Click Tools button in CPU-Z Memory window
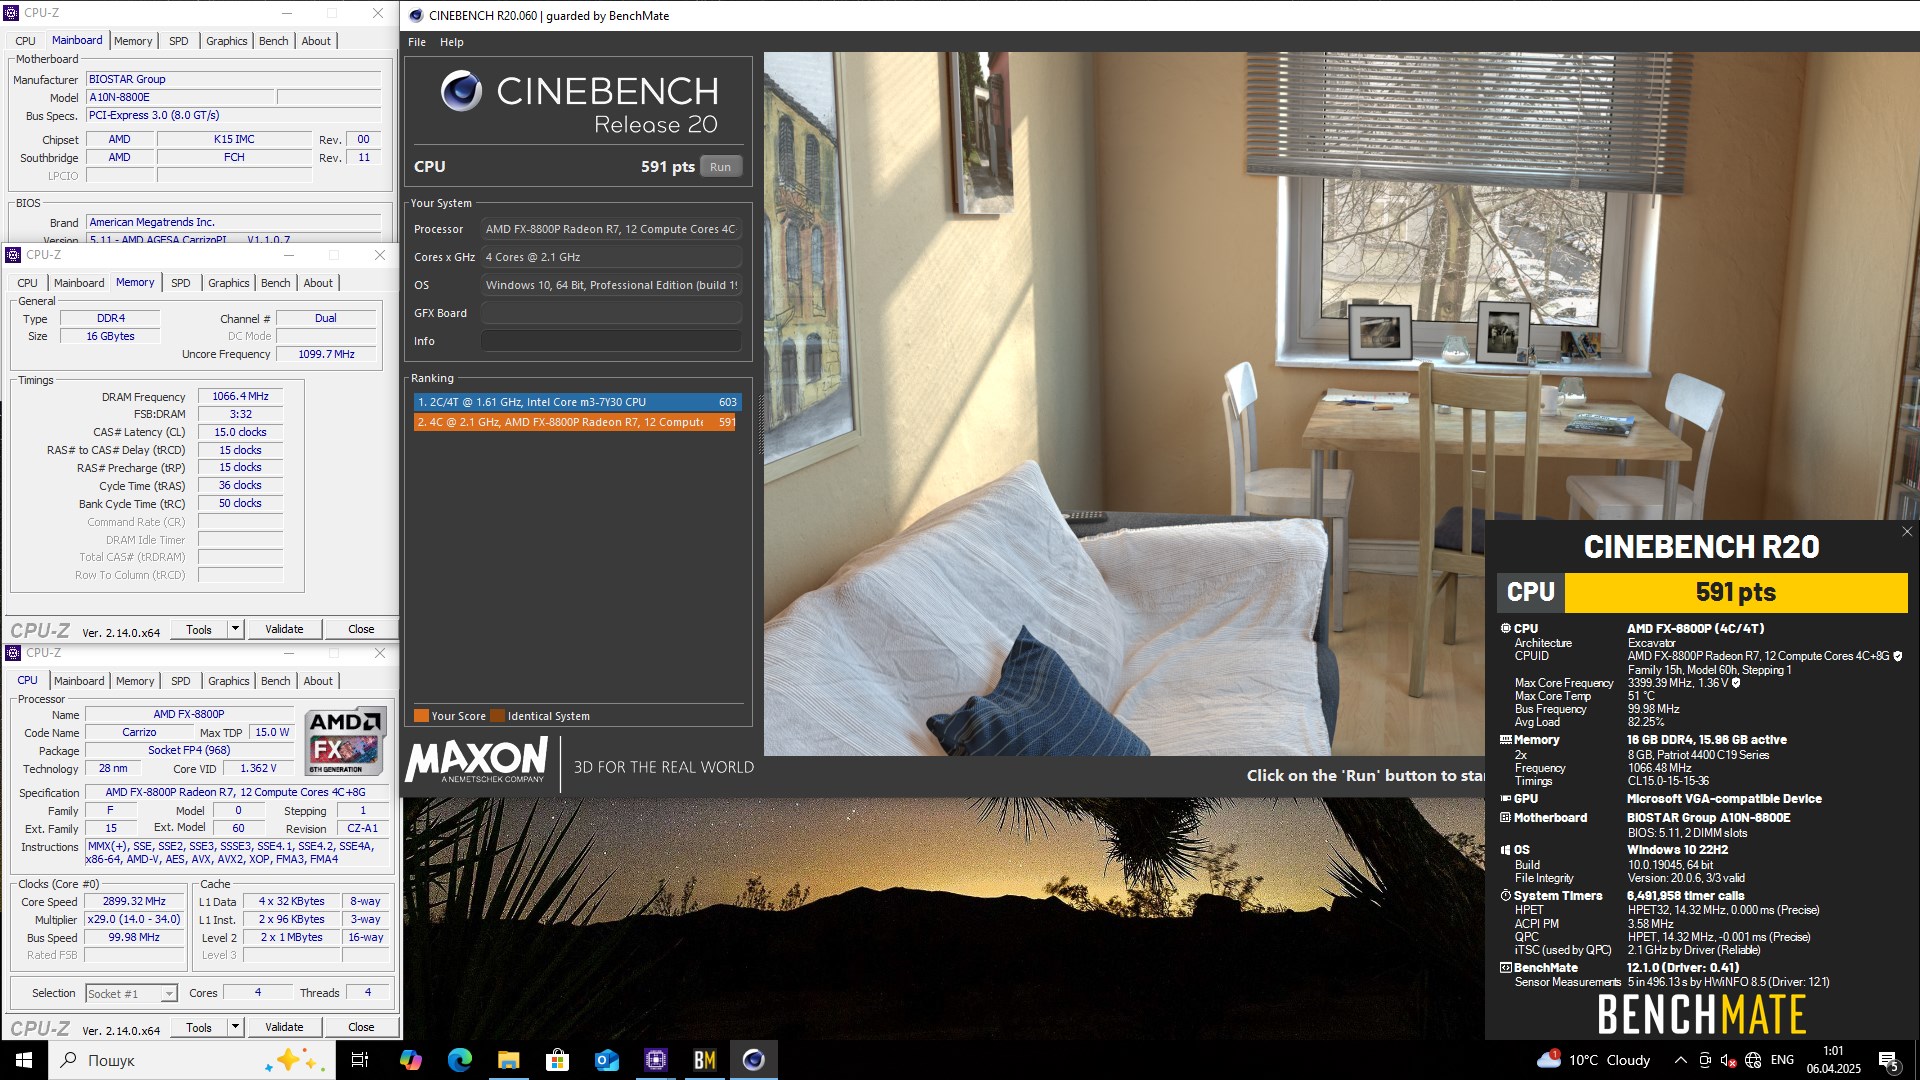 click(199, 629)
